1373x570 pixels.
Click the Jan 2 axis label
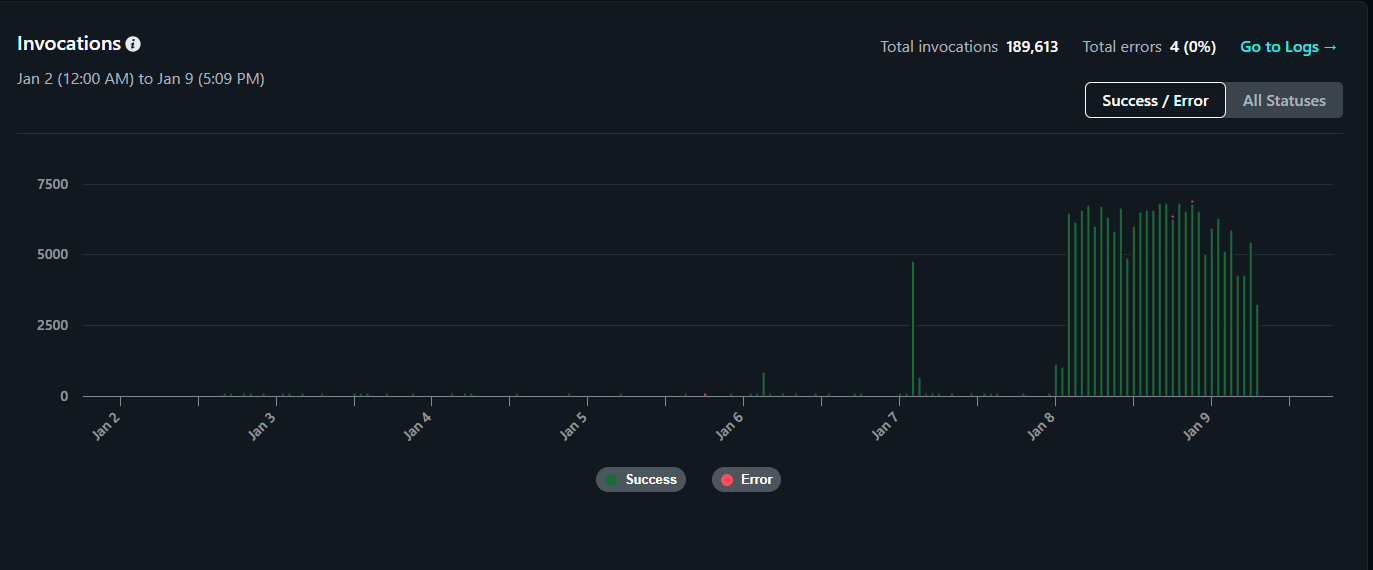[105, 427]
